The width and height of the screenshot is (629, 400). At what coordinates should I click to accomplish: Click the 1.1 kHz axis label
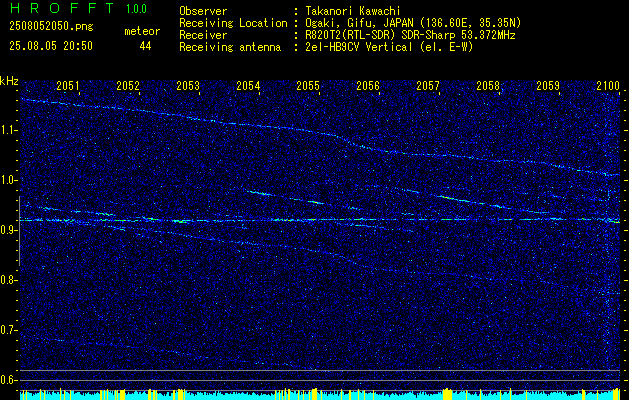pos(9,130)
